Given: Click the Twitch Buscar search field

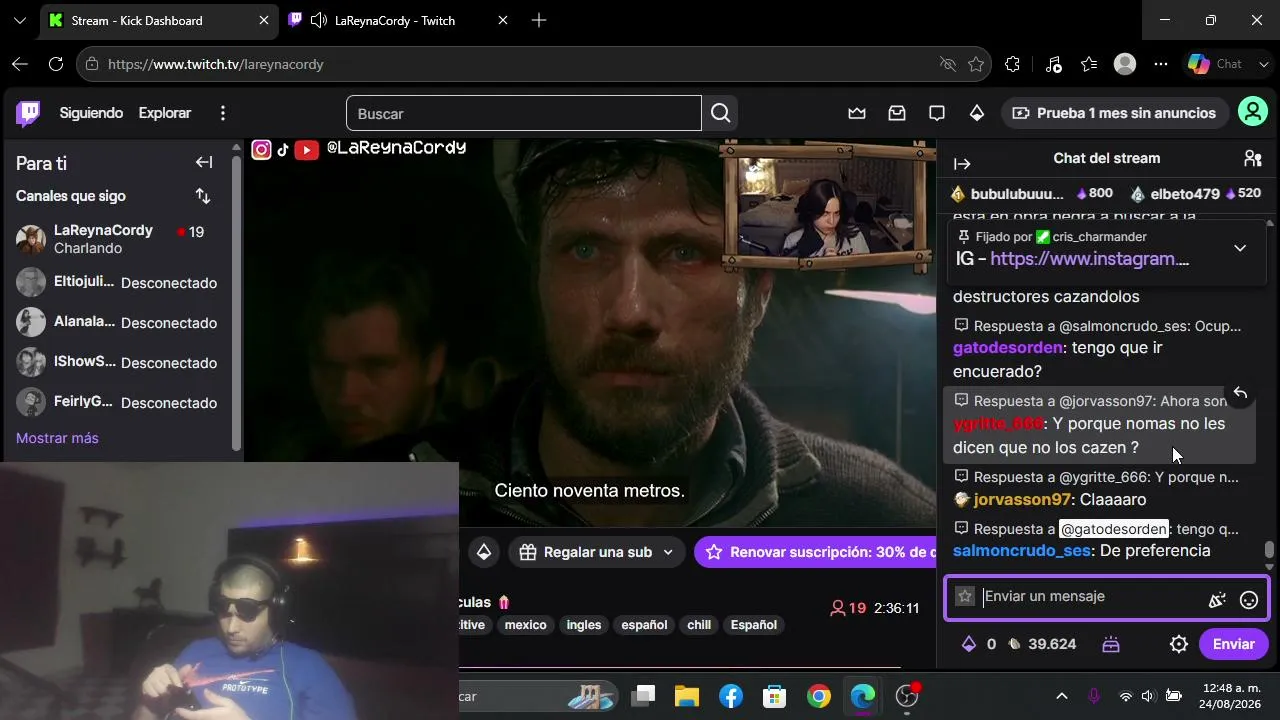Looking at the screenshot, I should [524, 113].
